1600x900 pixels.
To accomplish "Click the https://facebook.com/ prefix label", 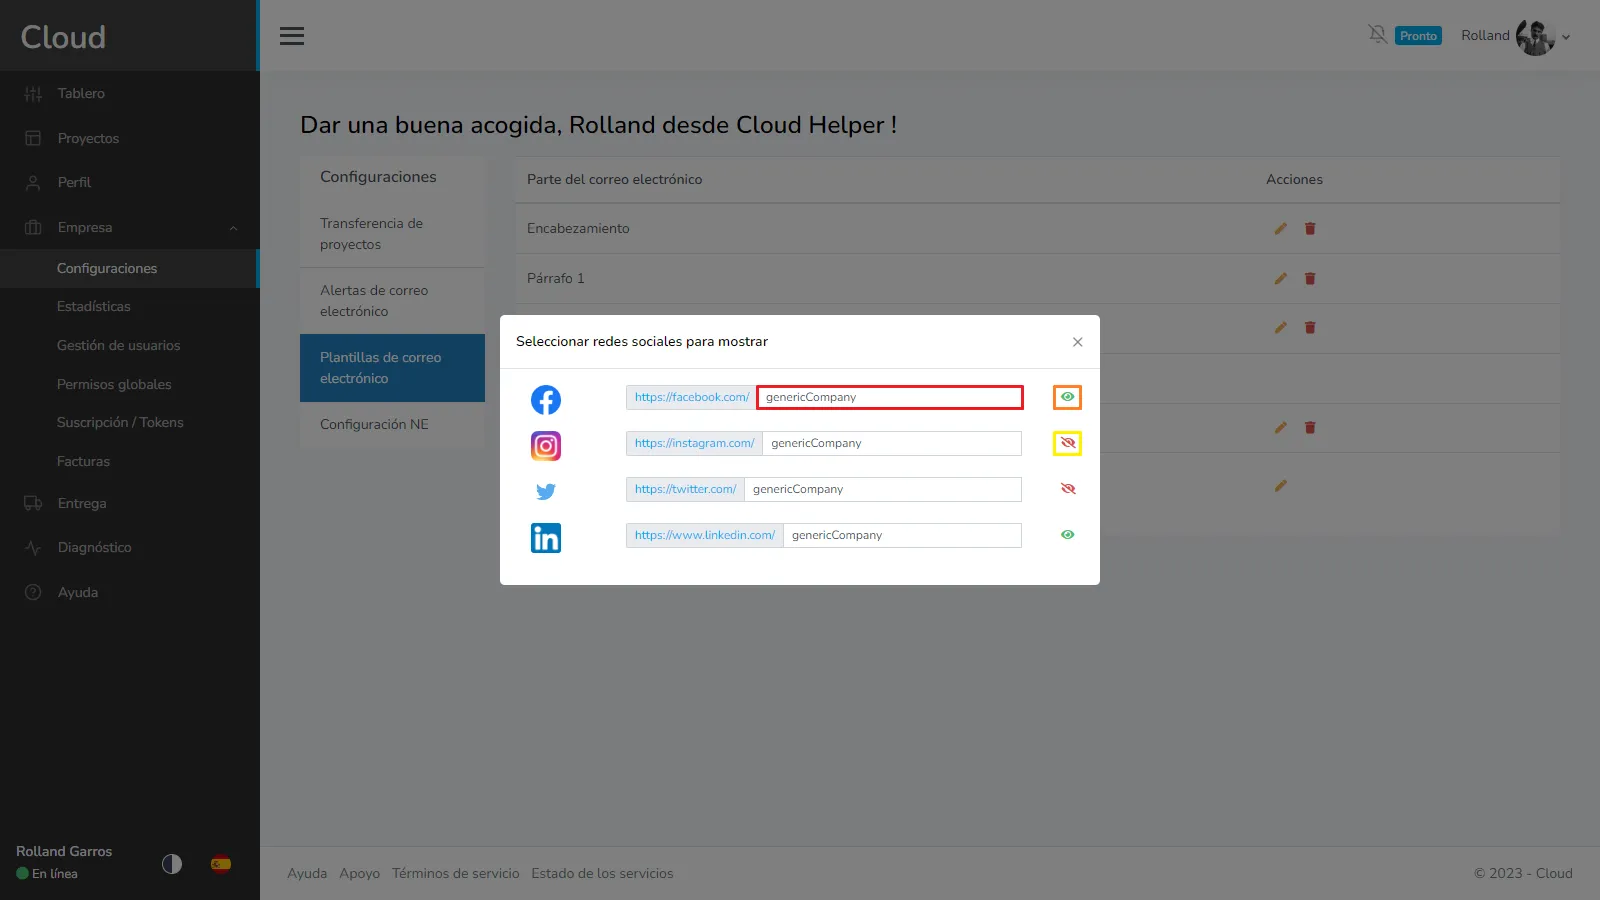I will point(691,397).
